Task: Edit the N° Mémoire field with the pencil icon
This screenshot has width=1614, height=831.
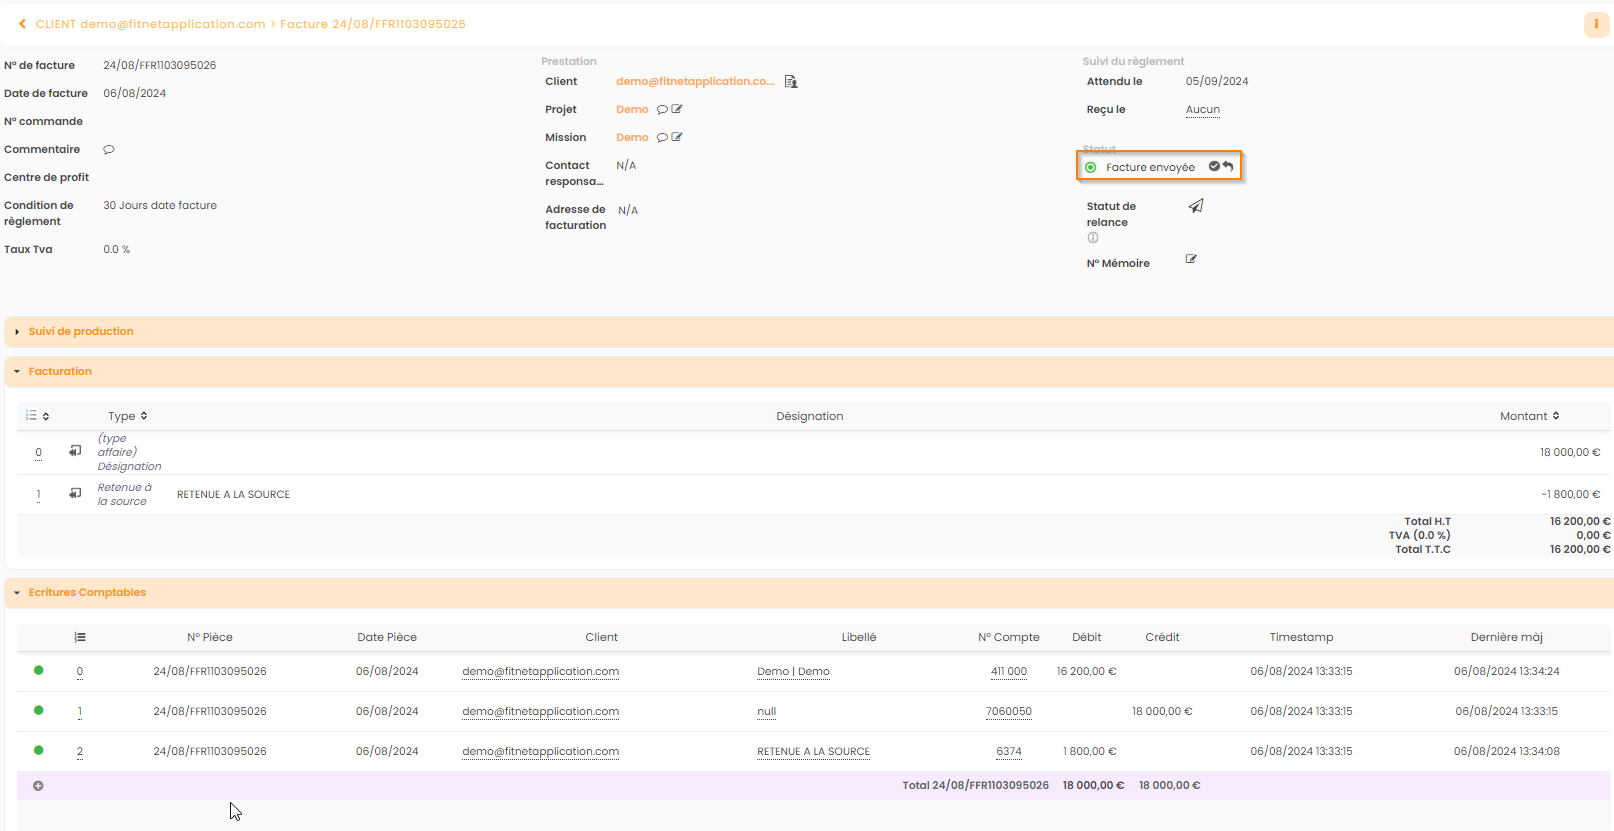Action: pyautogui.click(x=1191, y=259)
